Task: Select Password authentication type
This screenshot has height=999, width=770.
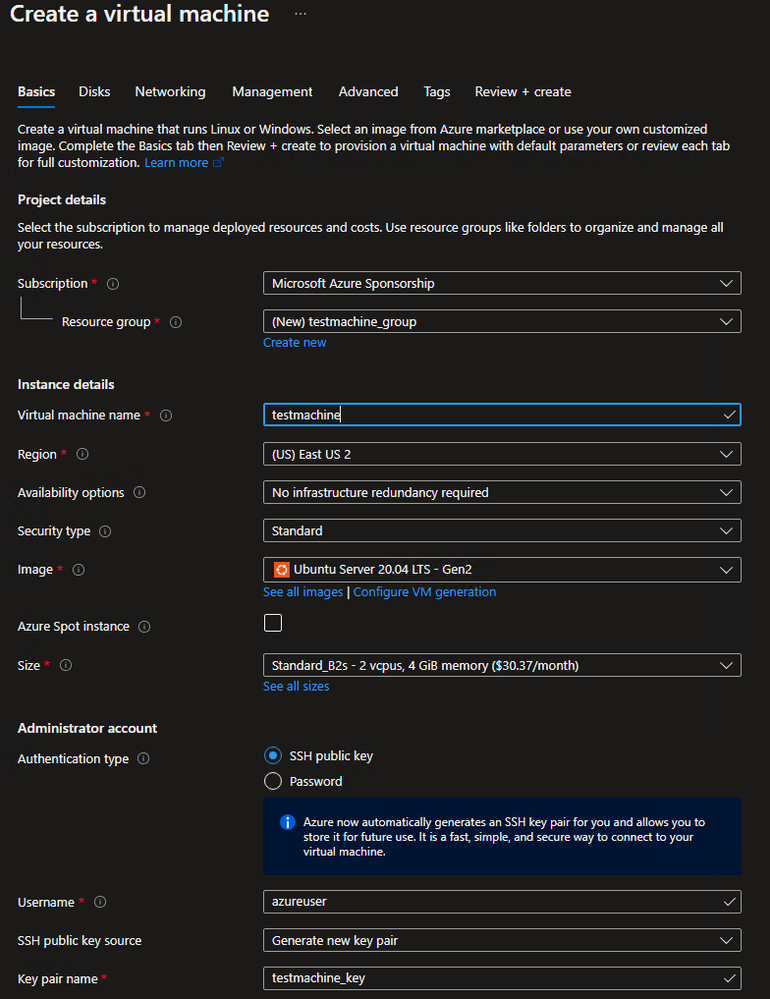Action: 273,781
